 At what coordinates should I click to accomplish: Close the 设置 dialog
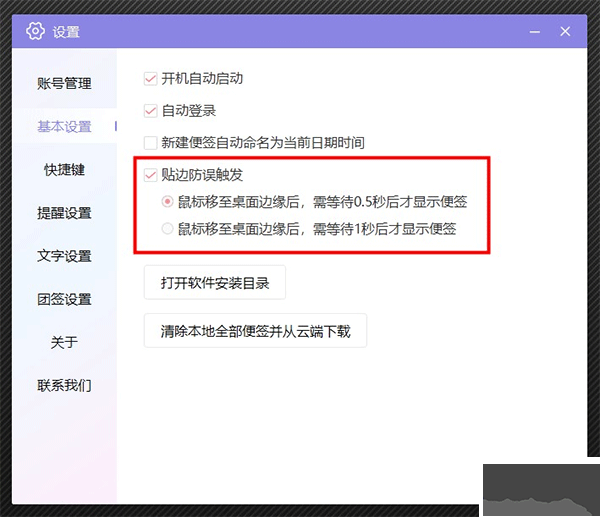point(565,32)
